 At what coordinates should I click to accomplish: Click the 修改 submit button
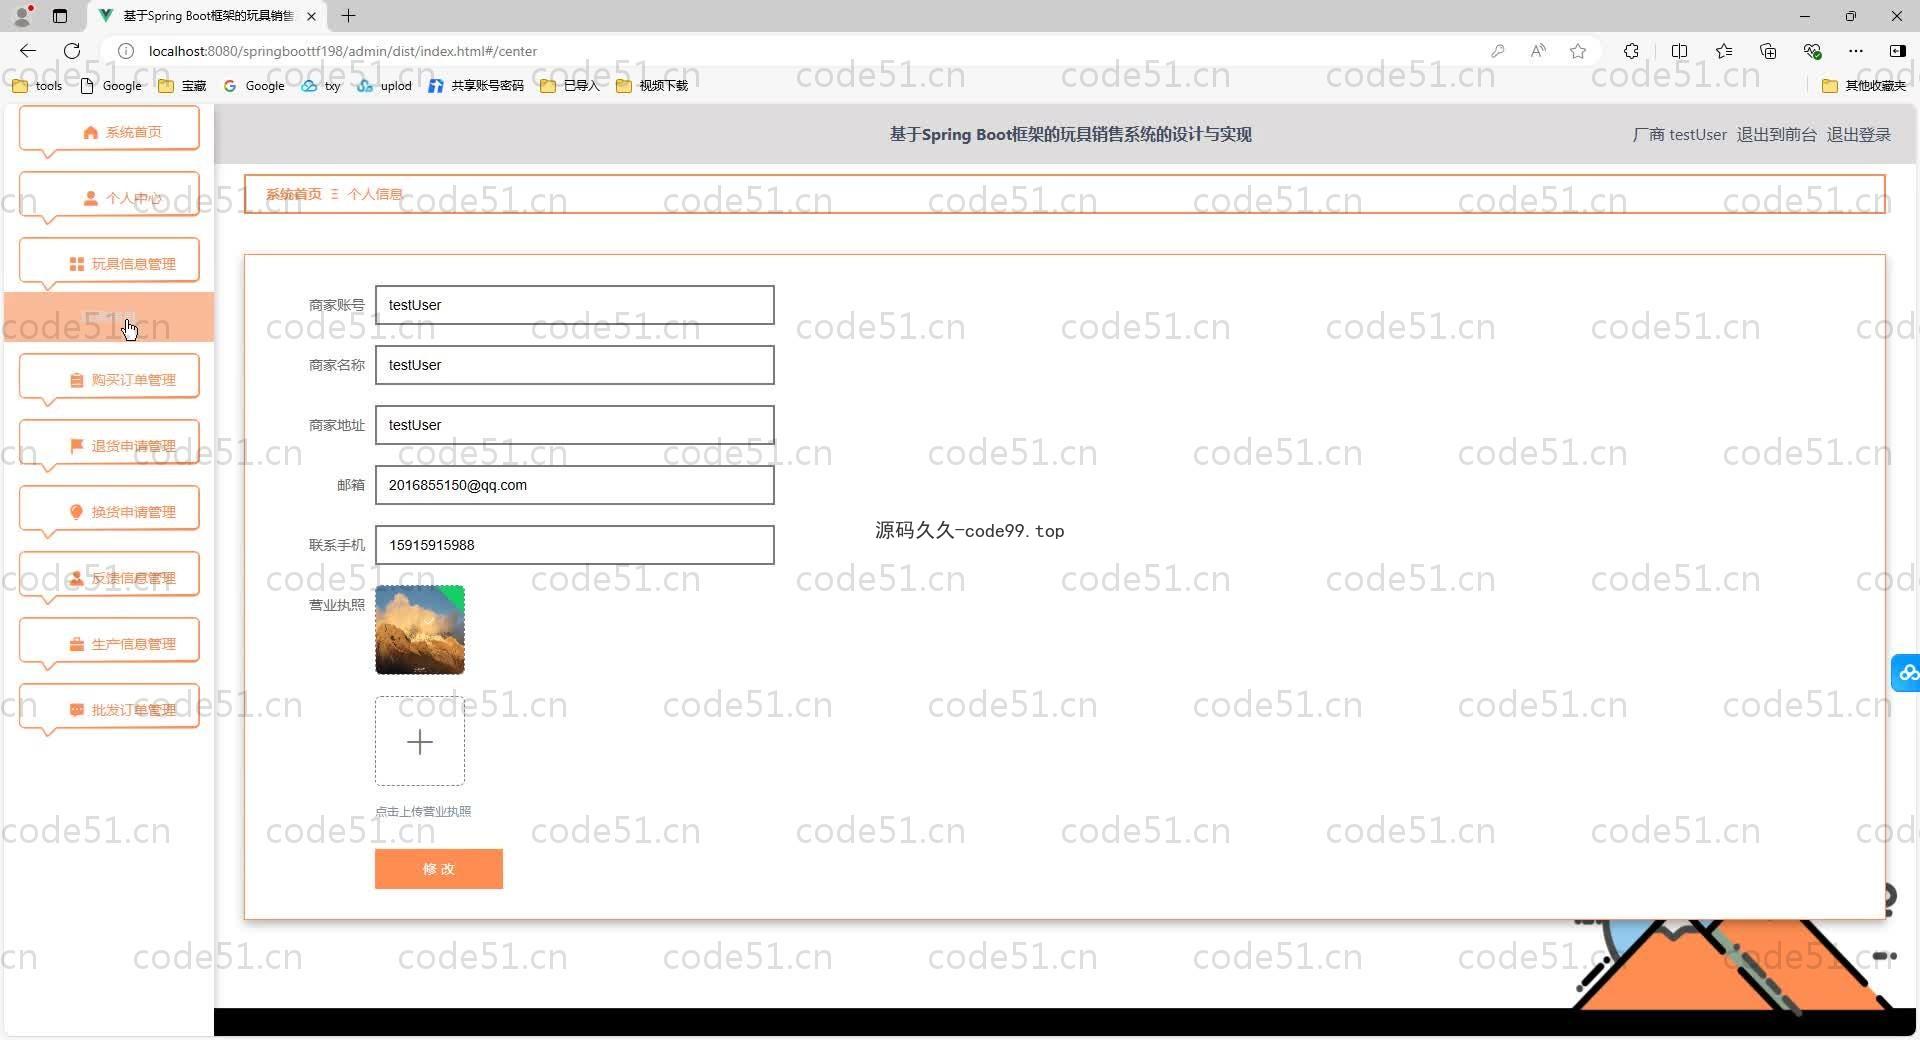point(439,869)
